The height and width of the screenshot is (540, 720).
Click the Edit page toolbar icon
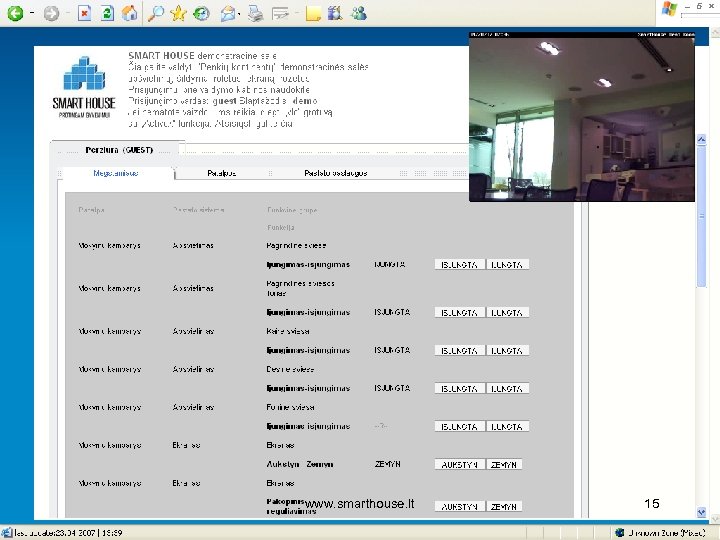[280, 14]
